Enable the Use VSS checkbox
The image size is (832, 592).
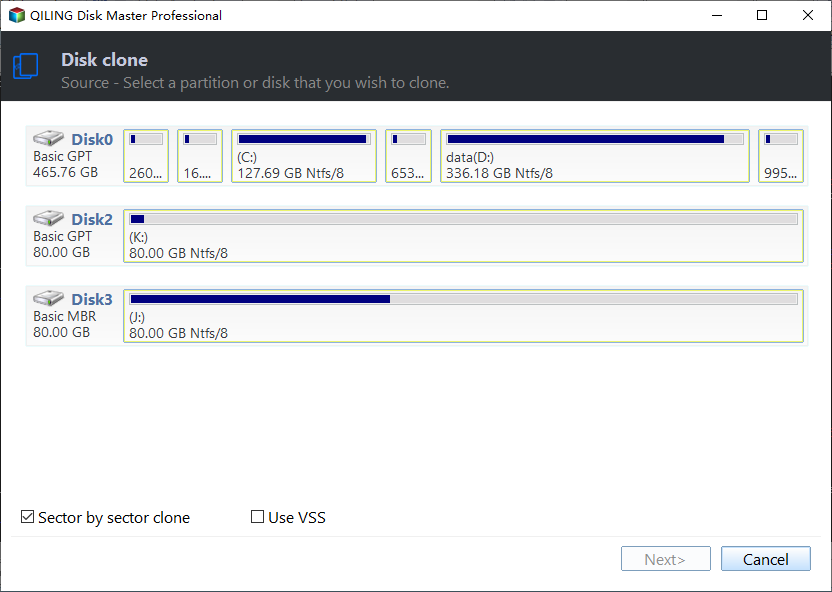257,517
